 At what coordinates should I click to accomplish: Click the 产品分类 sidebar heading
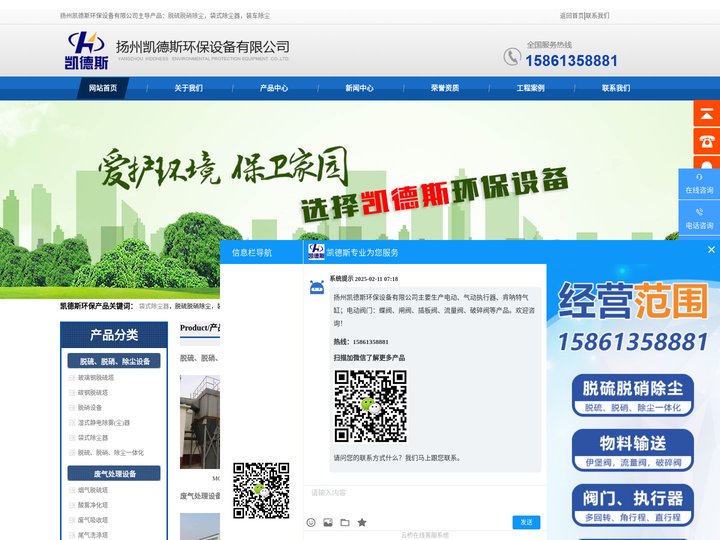point(114,335)
